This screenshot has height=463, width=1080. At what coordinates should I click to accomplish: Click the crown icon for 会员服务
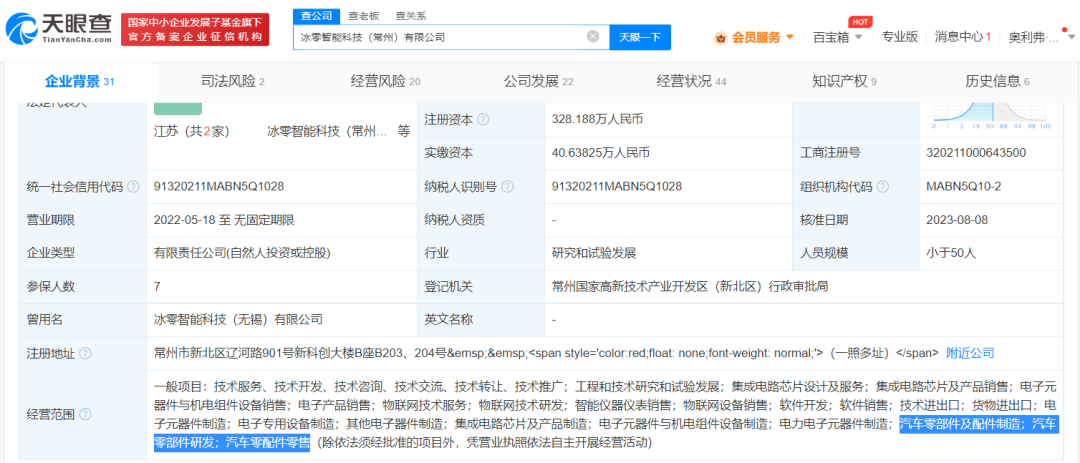pyautogui.click(x=721, y=37)
